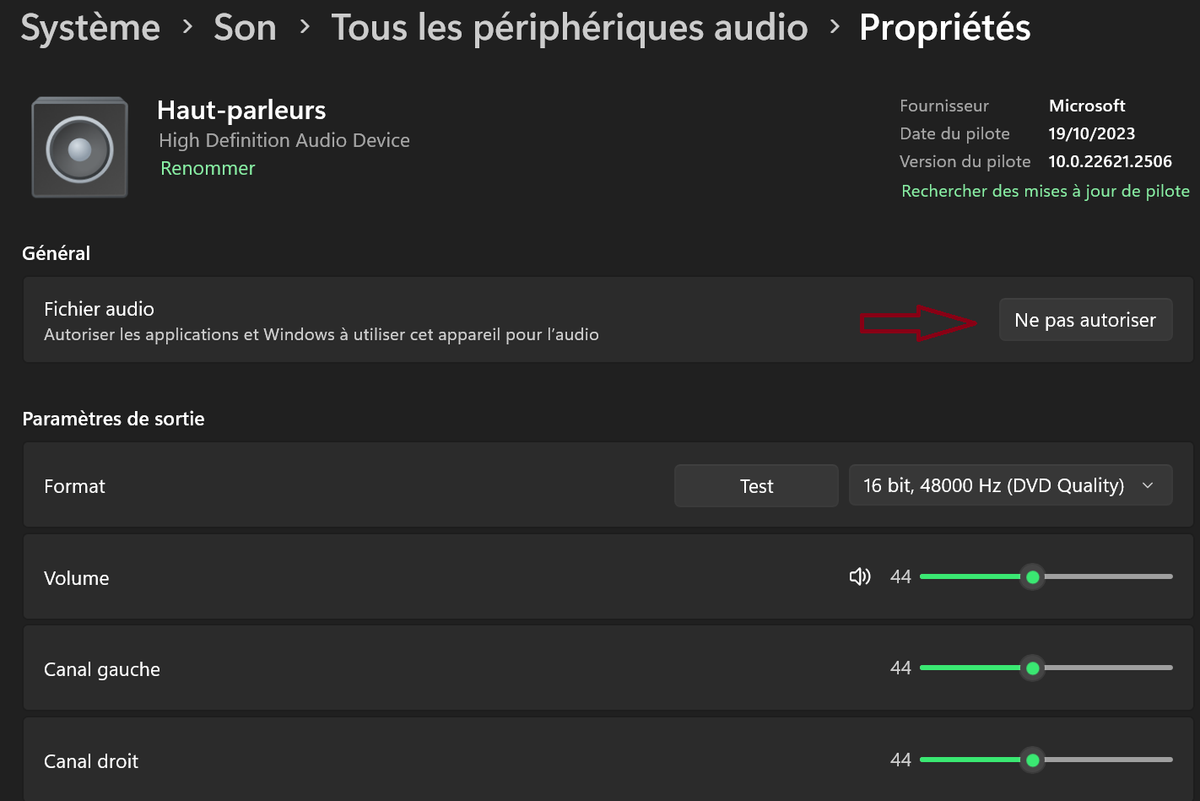Click the Volume value 44 label
Viewport: 1200px width, 801px height.
pyautogui.click(x=900, y=577)
